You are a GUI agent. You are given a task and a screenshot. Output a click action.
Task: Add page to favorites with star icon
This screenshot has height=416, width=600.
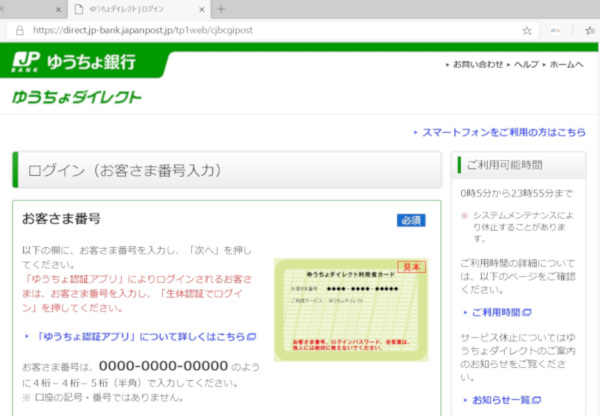point(527,31)
